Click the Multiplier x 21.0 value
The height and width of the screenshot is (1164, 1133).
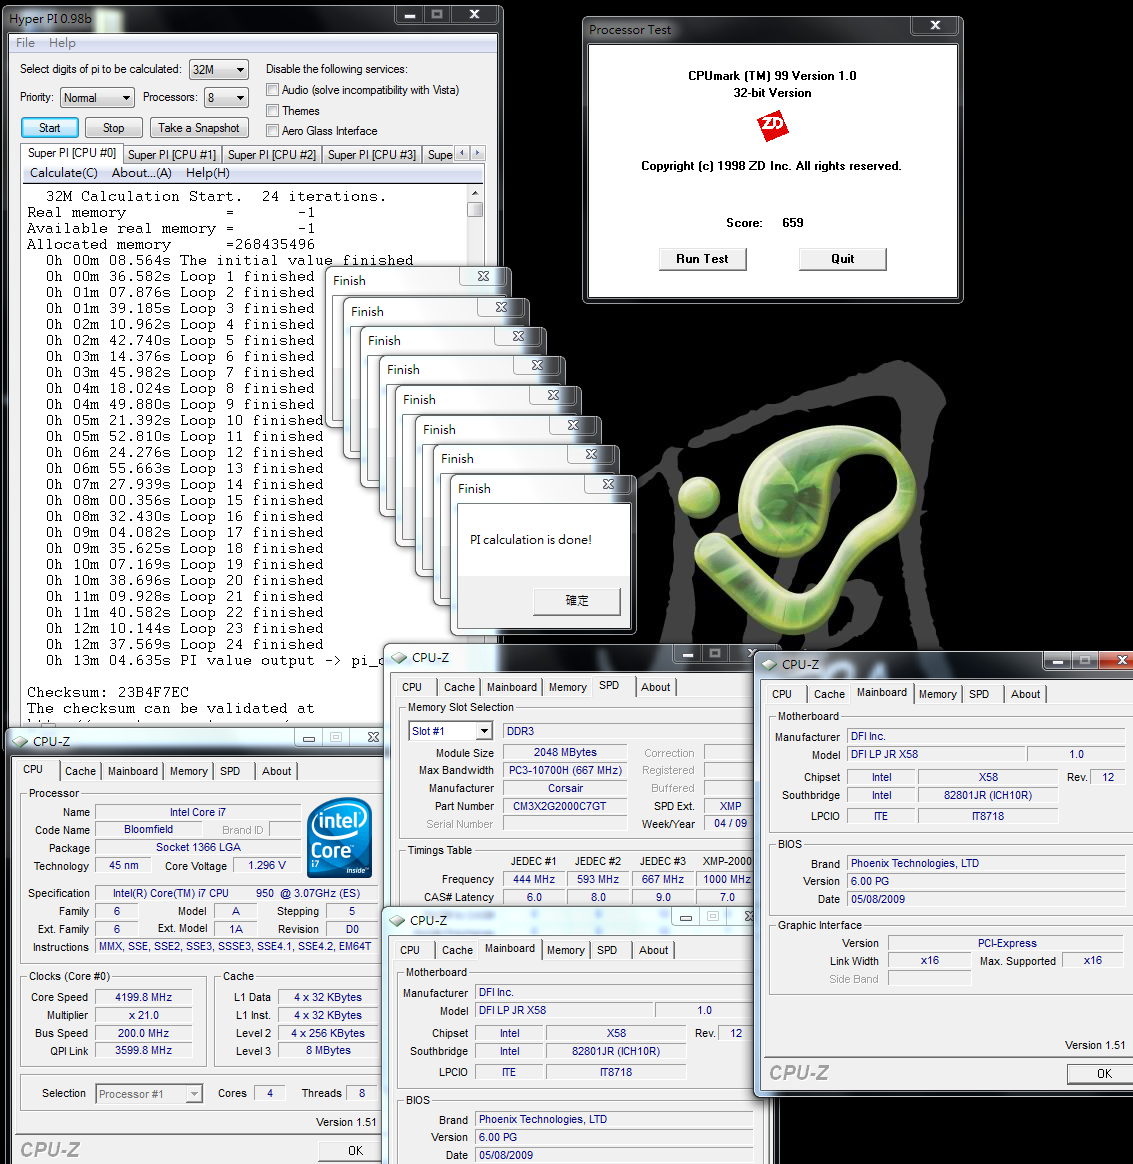point(143,1015)
